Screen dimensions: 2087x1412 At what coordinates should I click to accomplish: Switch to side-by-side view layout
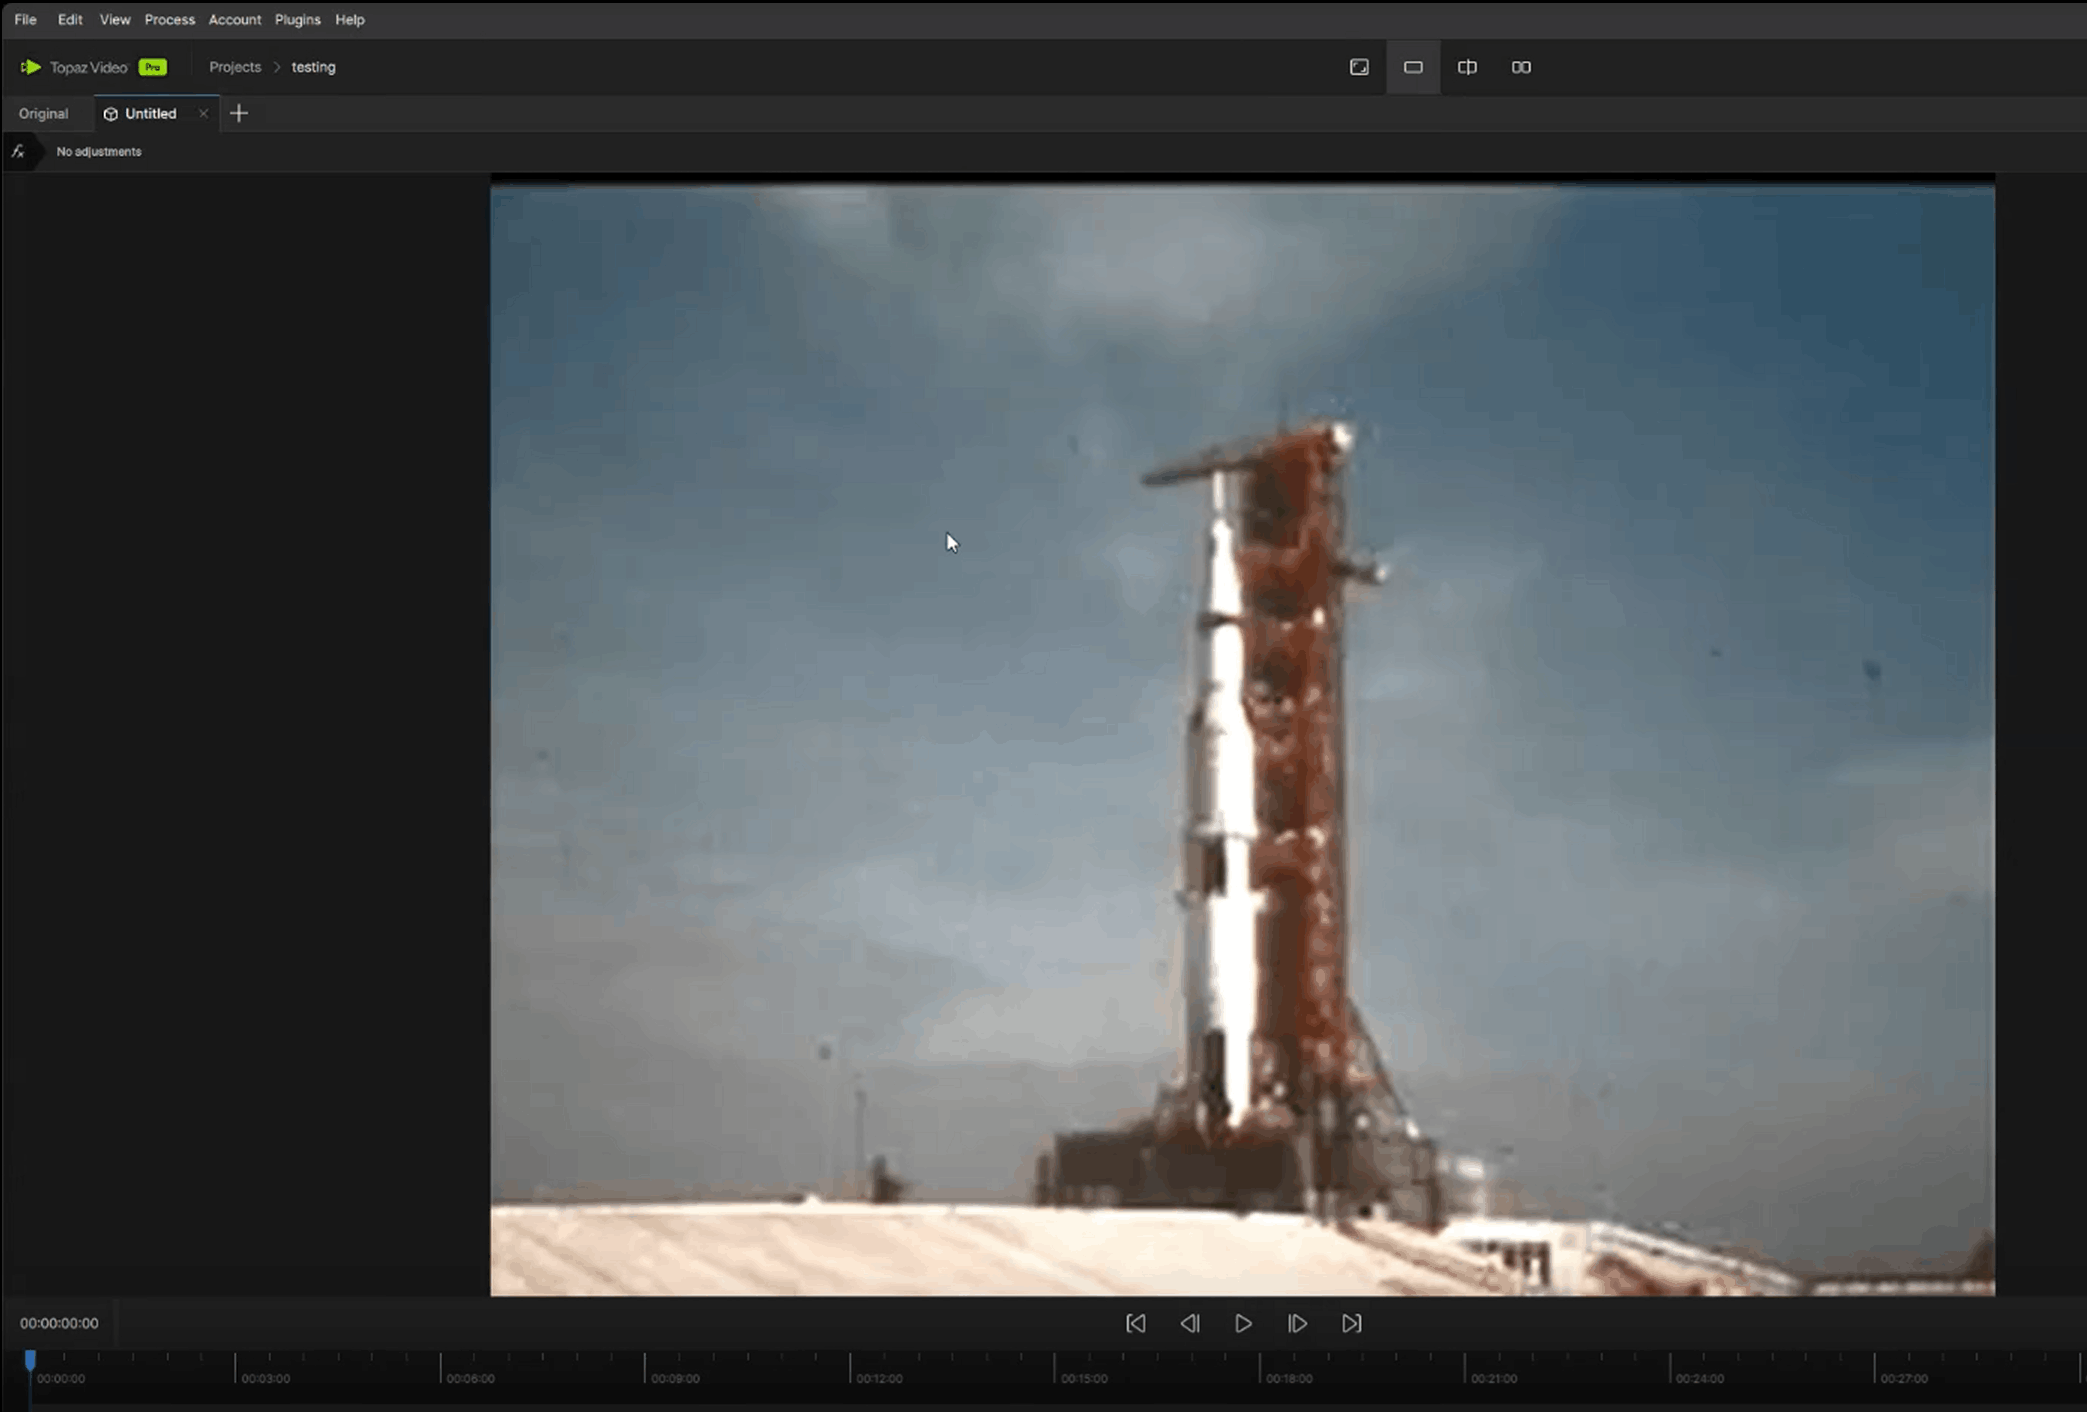click(x=1520, y=67)
